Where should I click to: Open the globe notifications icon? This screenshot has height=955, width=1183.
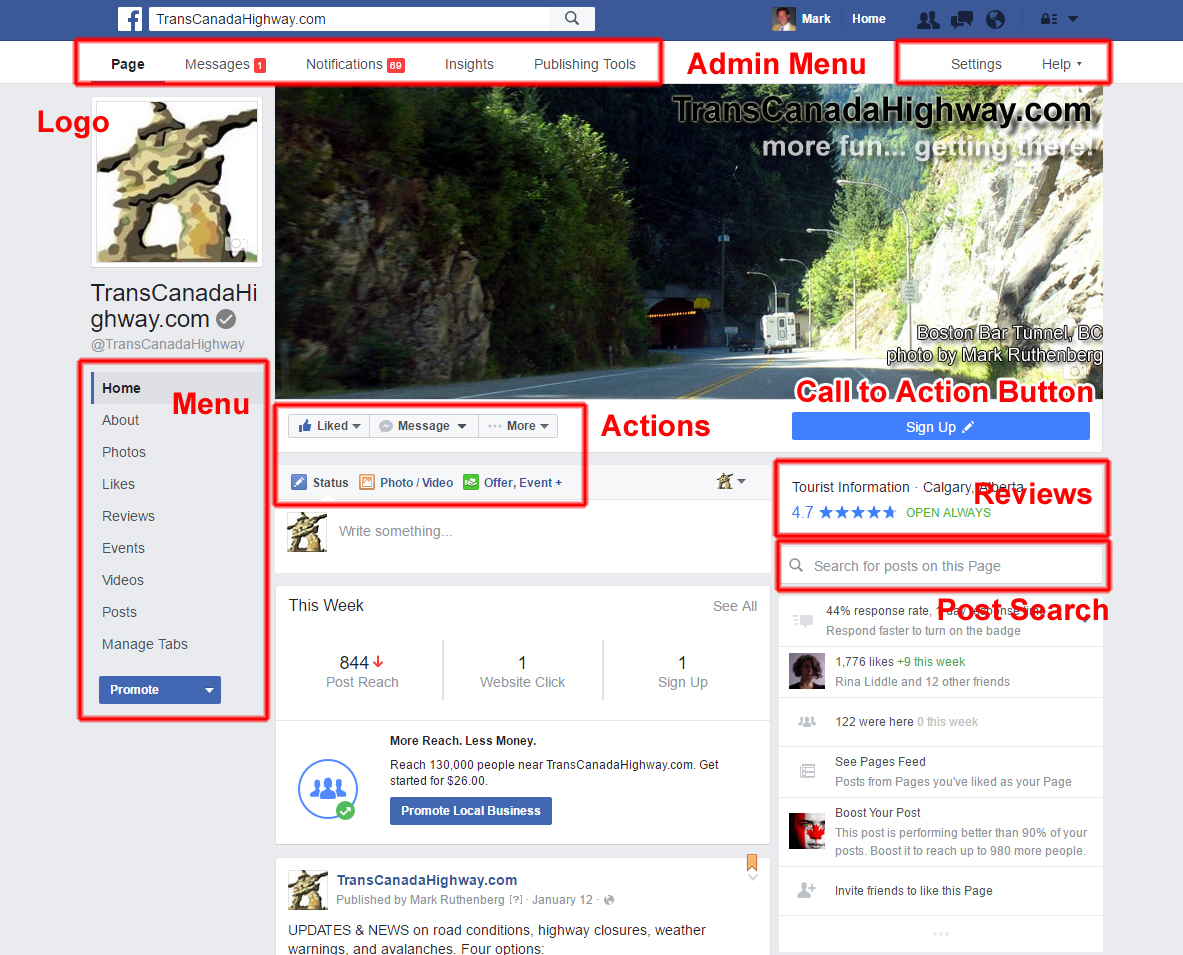995,20
